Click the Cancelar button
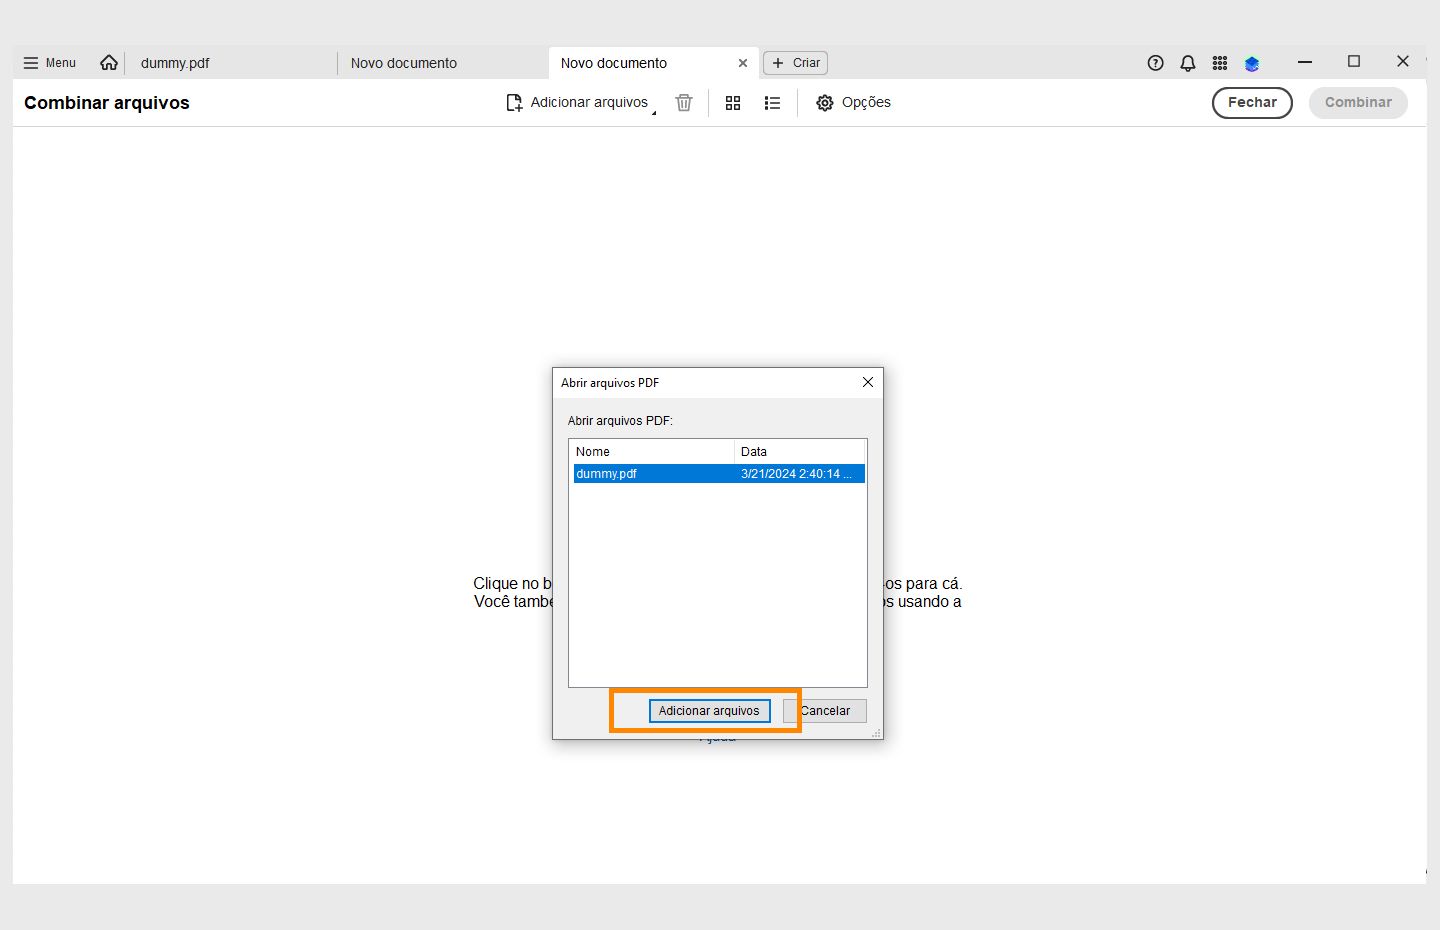 (825, 711)
